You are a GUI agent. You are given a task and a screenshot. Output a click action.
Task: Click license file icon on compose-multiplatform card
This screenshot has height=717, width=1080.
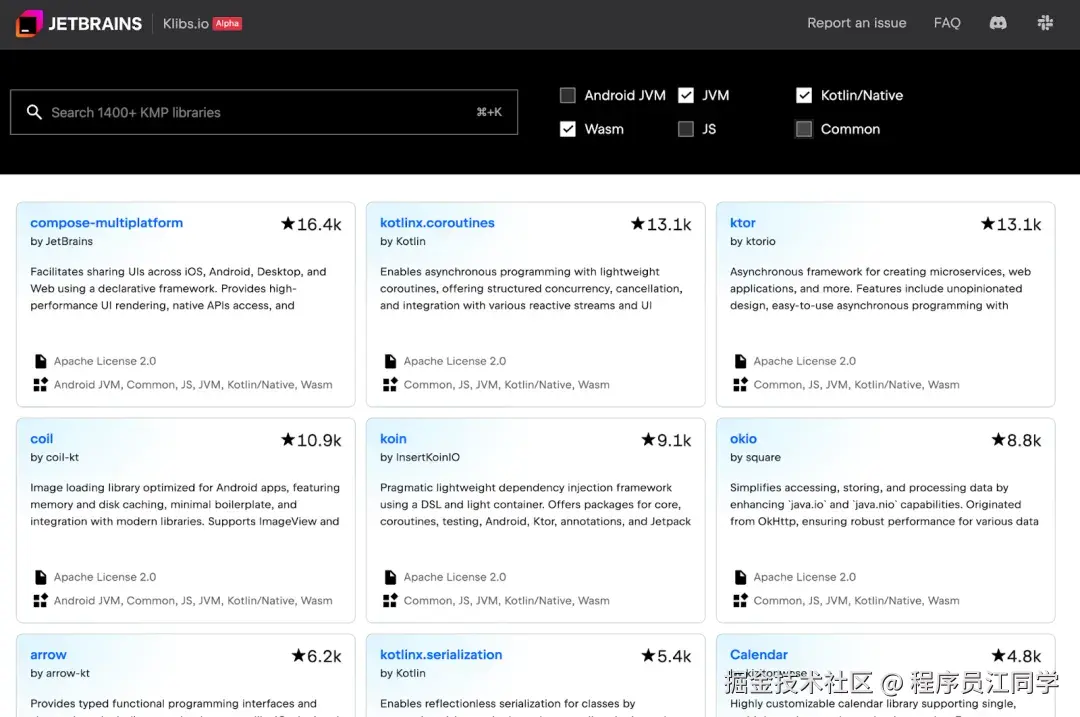click(41, 361)
